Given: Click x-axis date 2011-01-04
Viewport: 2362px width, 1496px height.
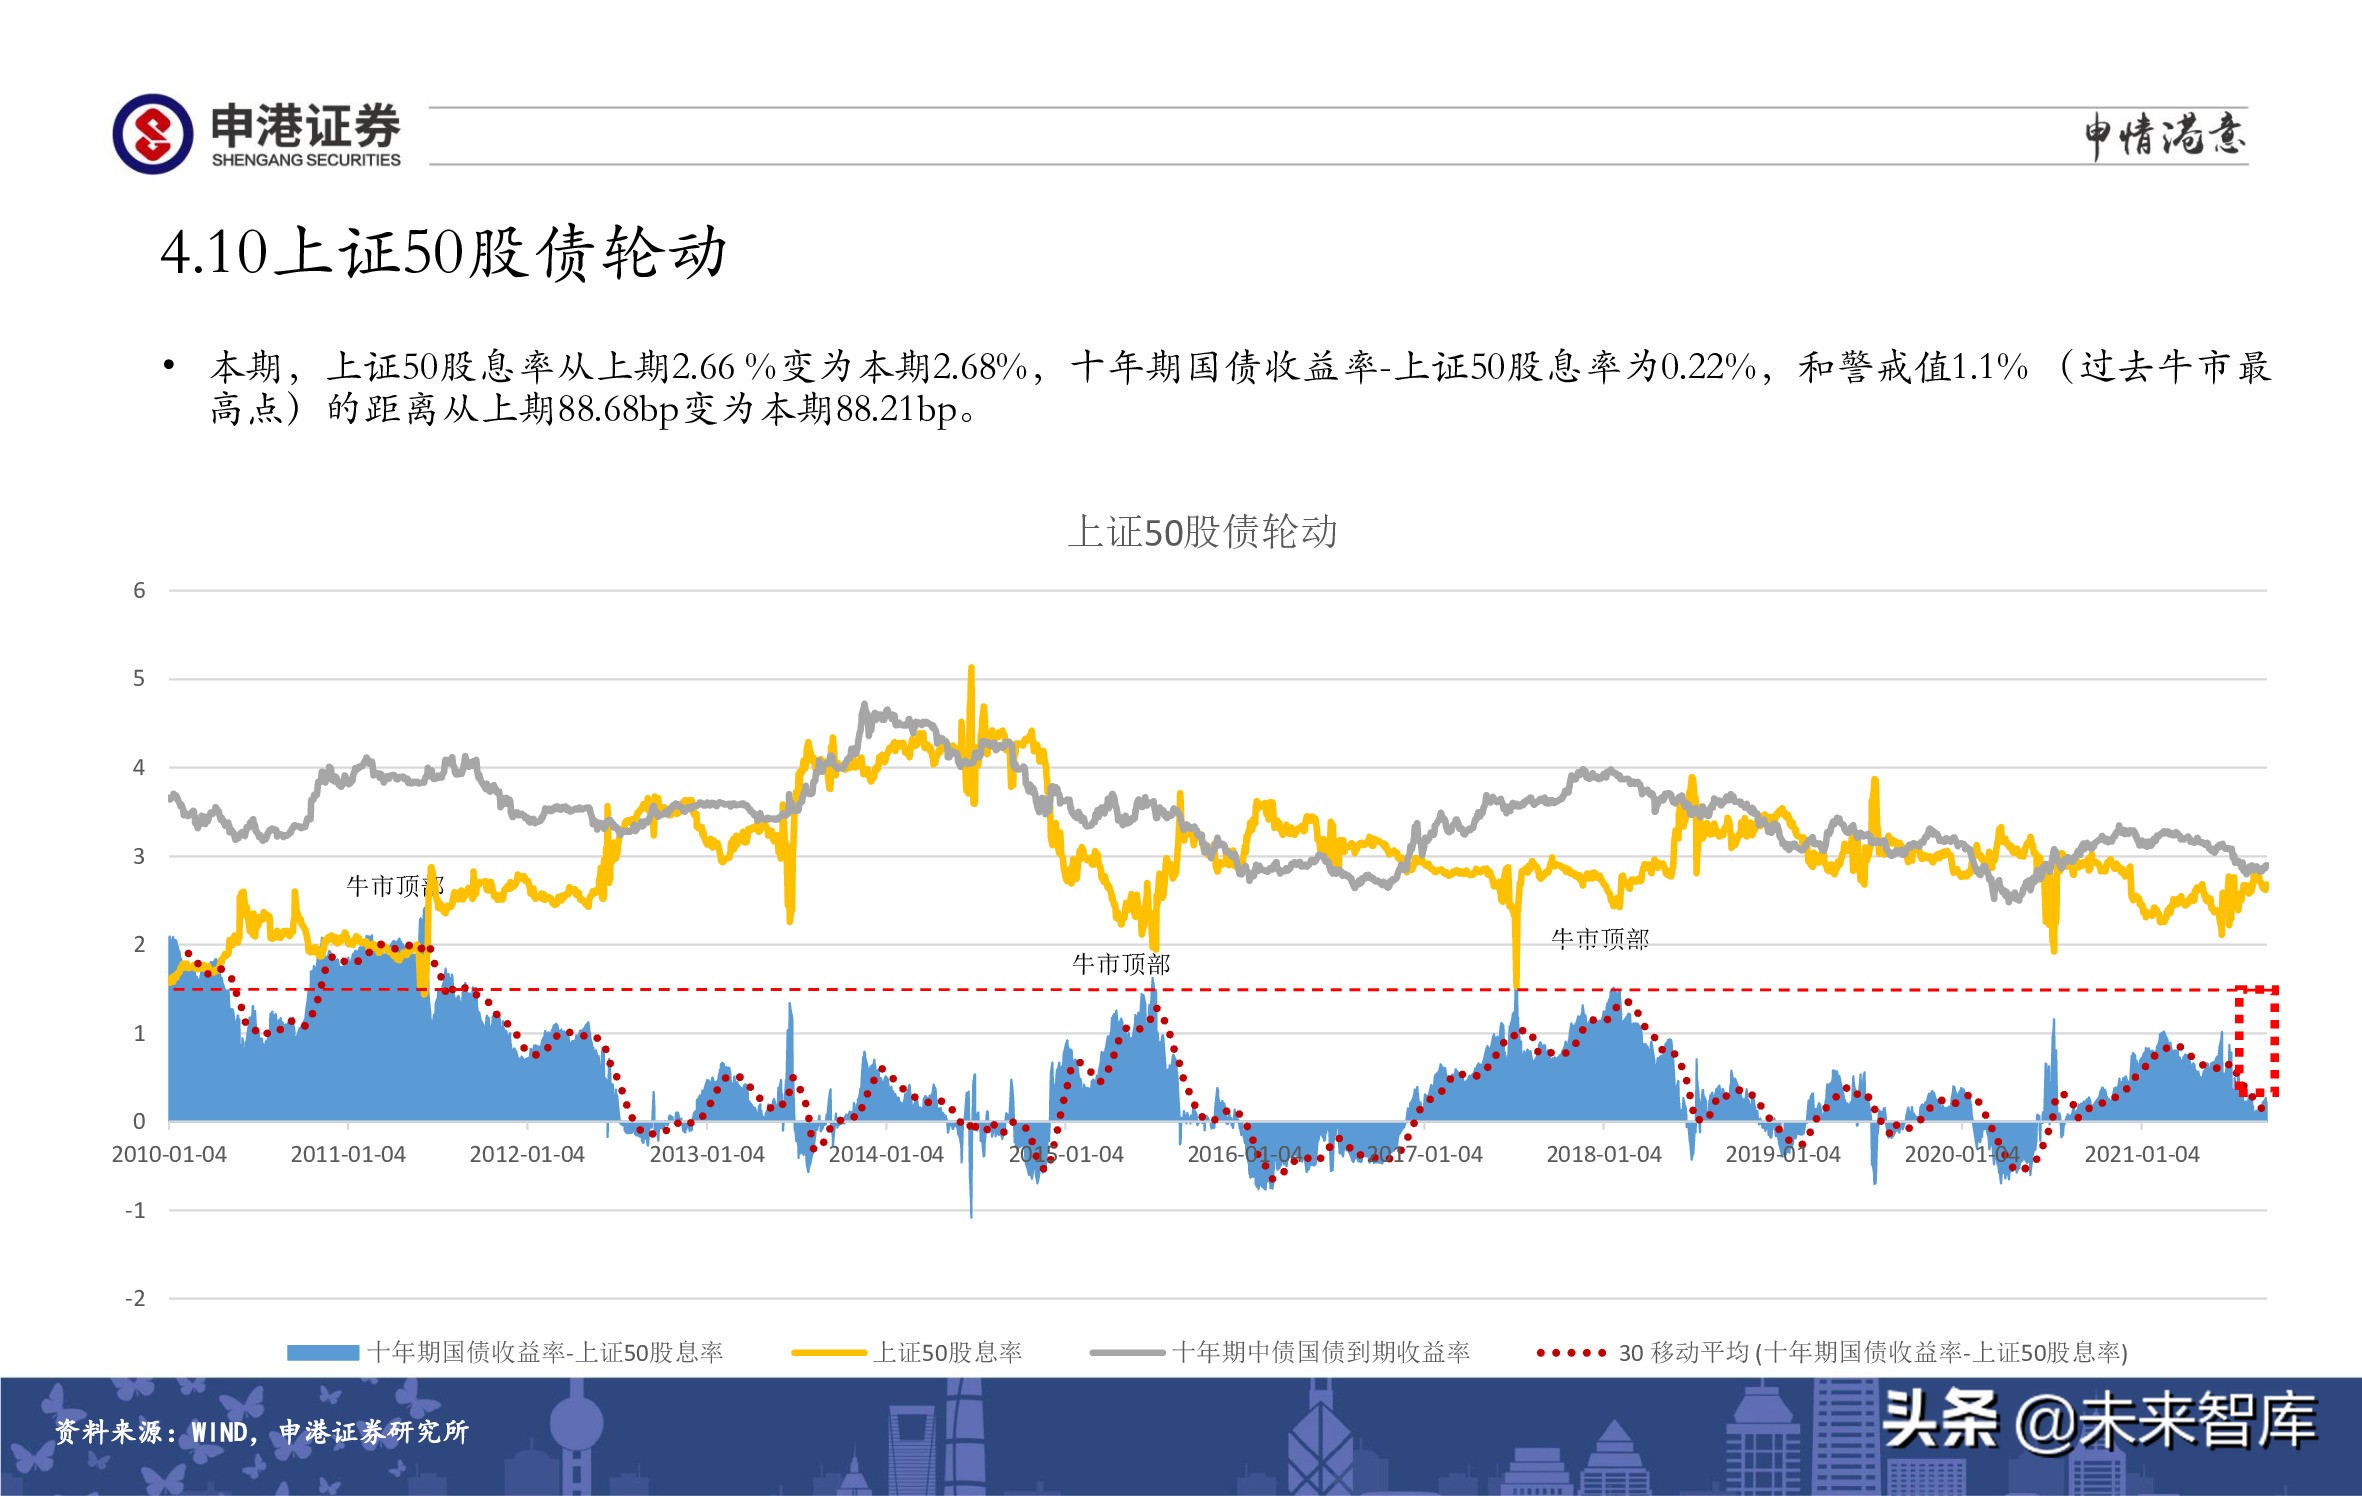Looking at the screenshot, I should (x=348, y=1154).
